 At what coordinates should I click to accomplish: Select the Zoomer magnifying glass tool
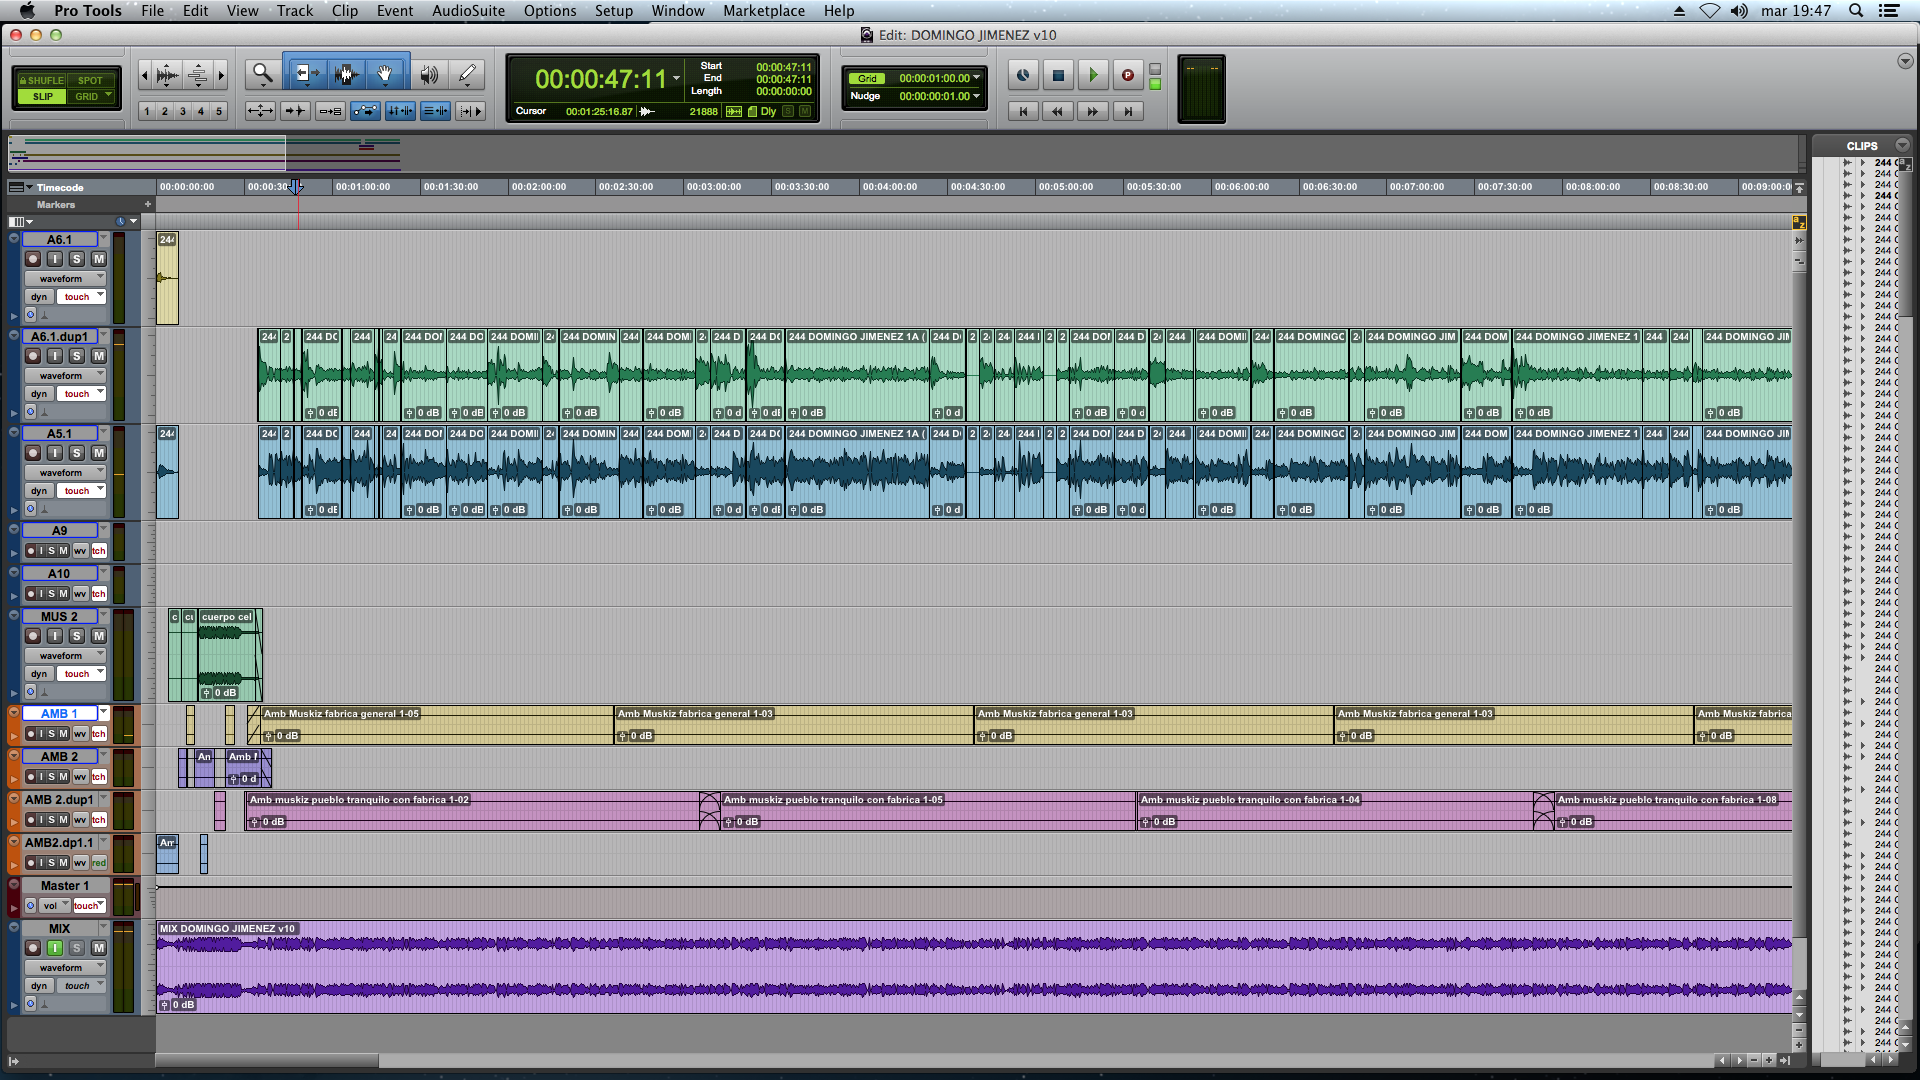(262, 74)
